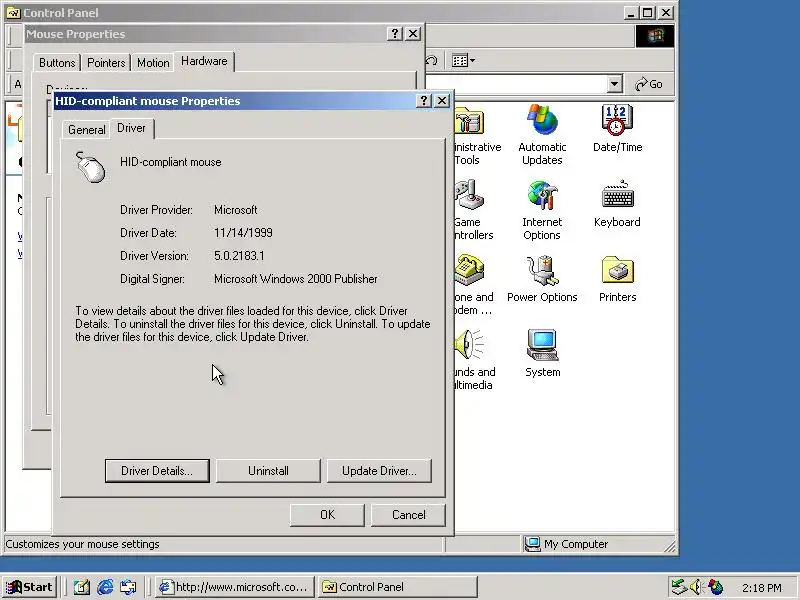800x600 pixels.
Task: Click the Update Driver button
Action: [x=379, y=470]
